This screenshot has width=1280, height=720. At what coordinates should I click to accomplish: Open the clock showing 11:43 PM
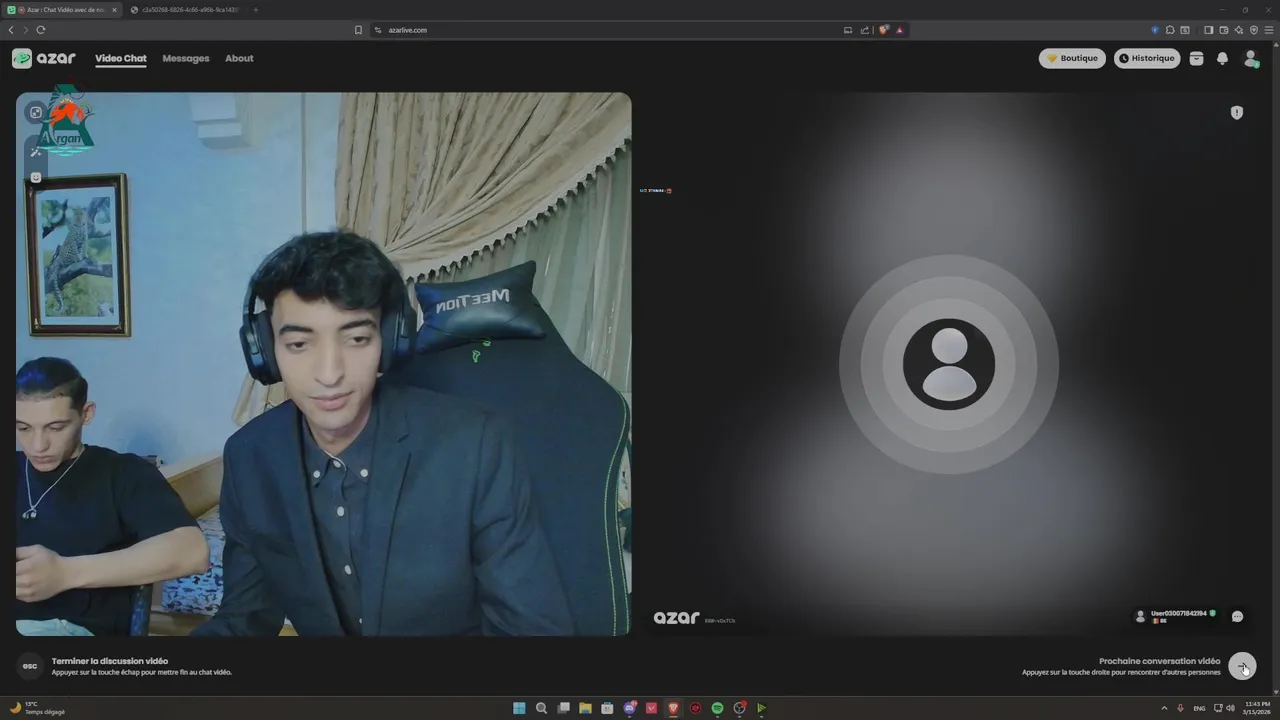(x=1257, y=708)
